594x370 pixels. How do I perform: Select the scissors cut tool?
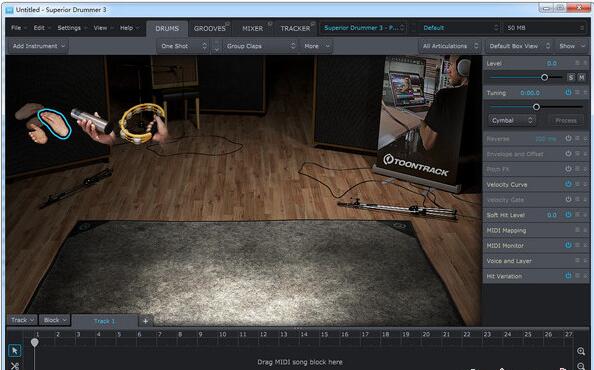(14, 365)
